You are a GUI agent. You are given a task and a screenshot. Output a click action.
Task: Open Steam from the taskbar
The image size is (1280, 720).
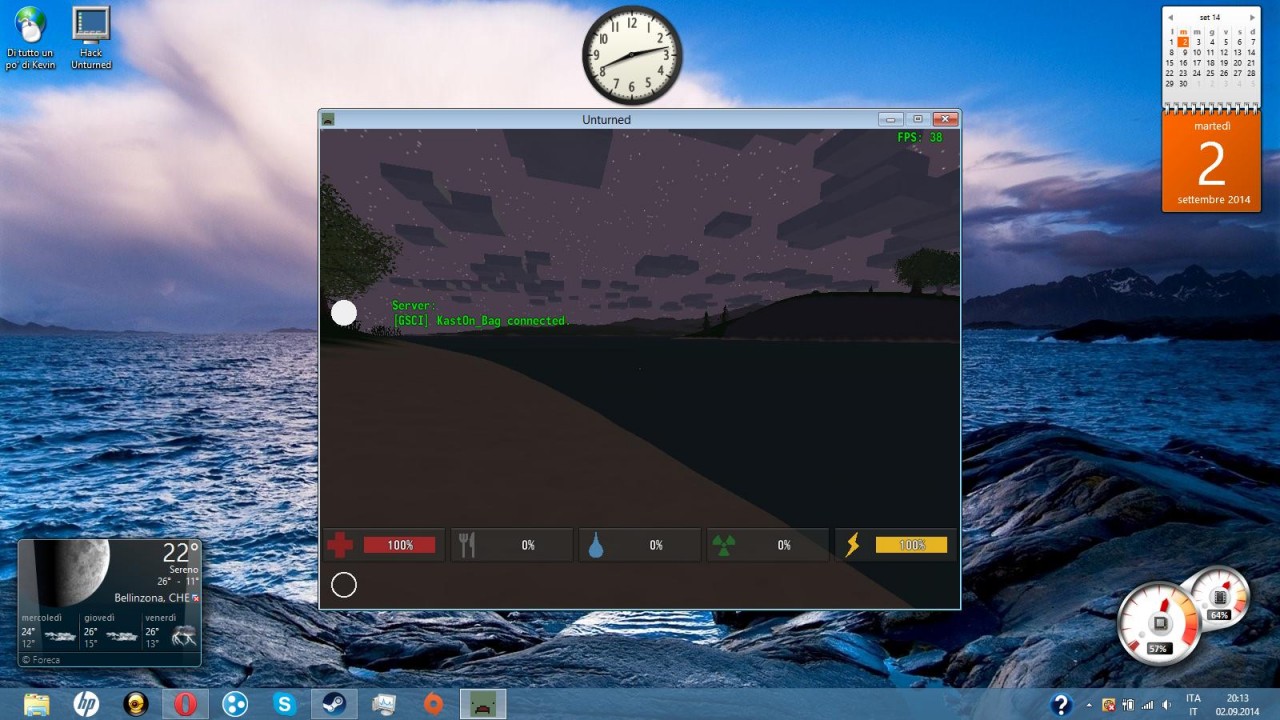point(334,704)
